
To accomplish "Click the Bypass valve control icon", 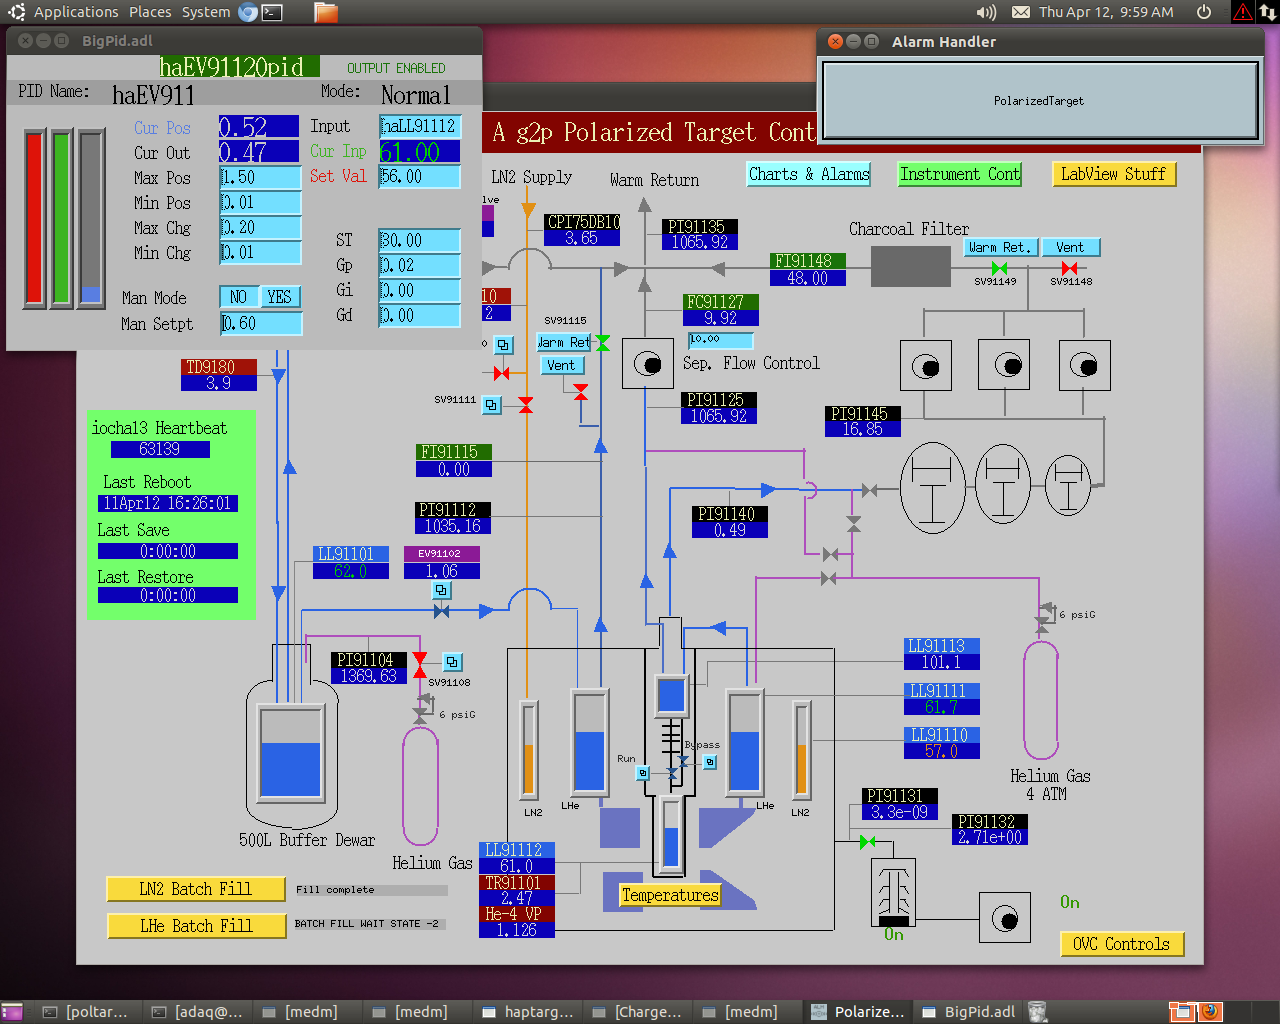I will (x=710, y=762).
